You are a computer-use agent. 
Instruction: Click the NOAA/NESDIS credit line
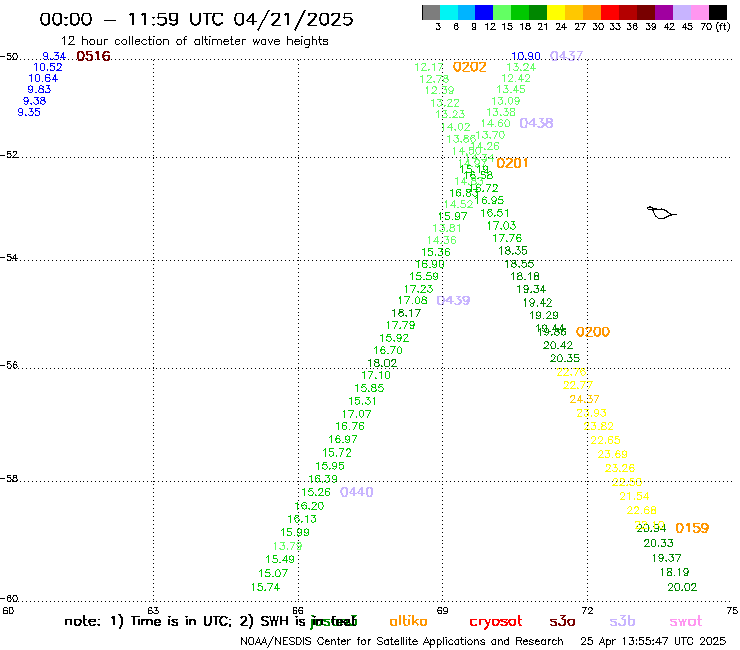[x=402, y=641]
